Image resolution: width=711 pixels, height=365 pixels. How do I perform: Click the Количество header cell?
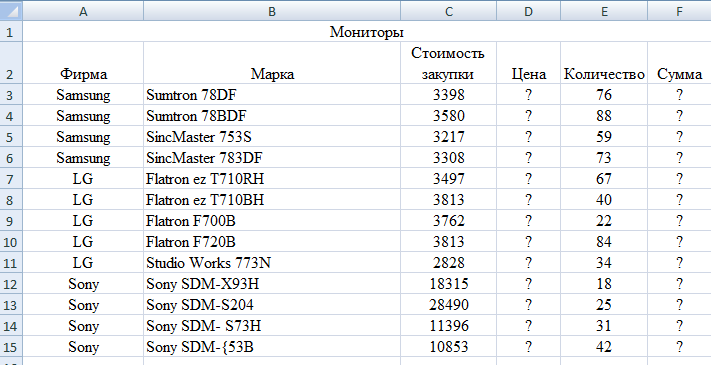pyautogui.click(x=604, y=63)
